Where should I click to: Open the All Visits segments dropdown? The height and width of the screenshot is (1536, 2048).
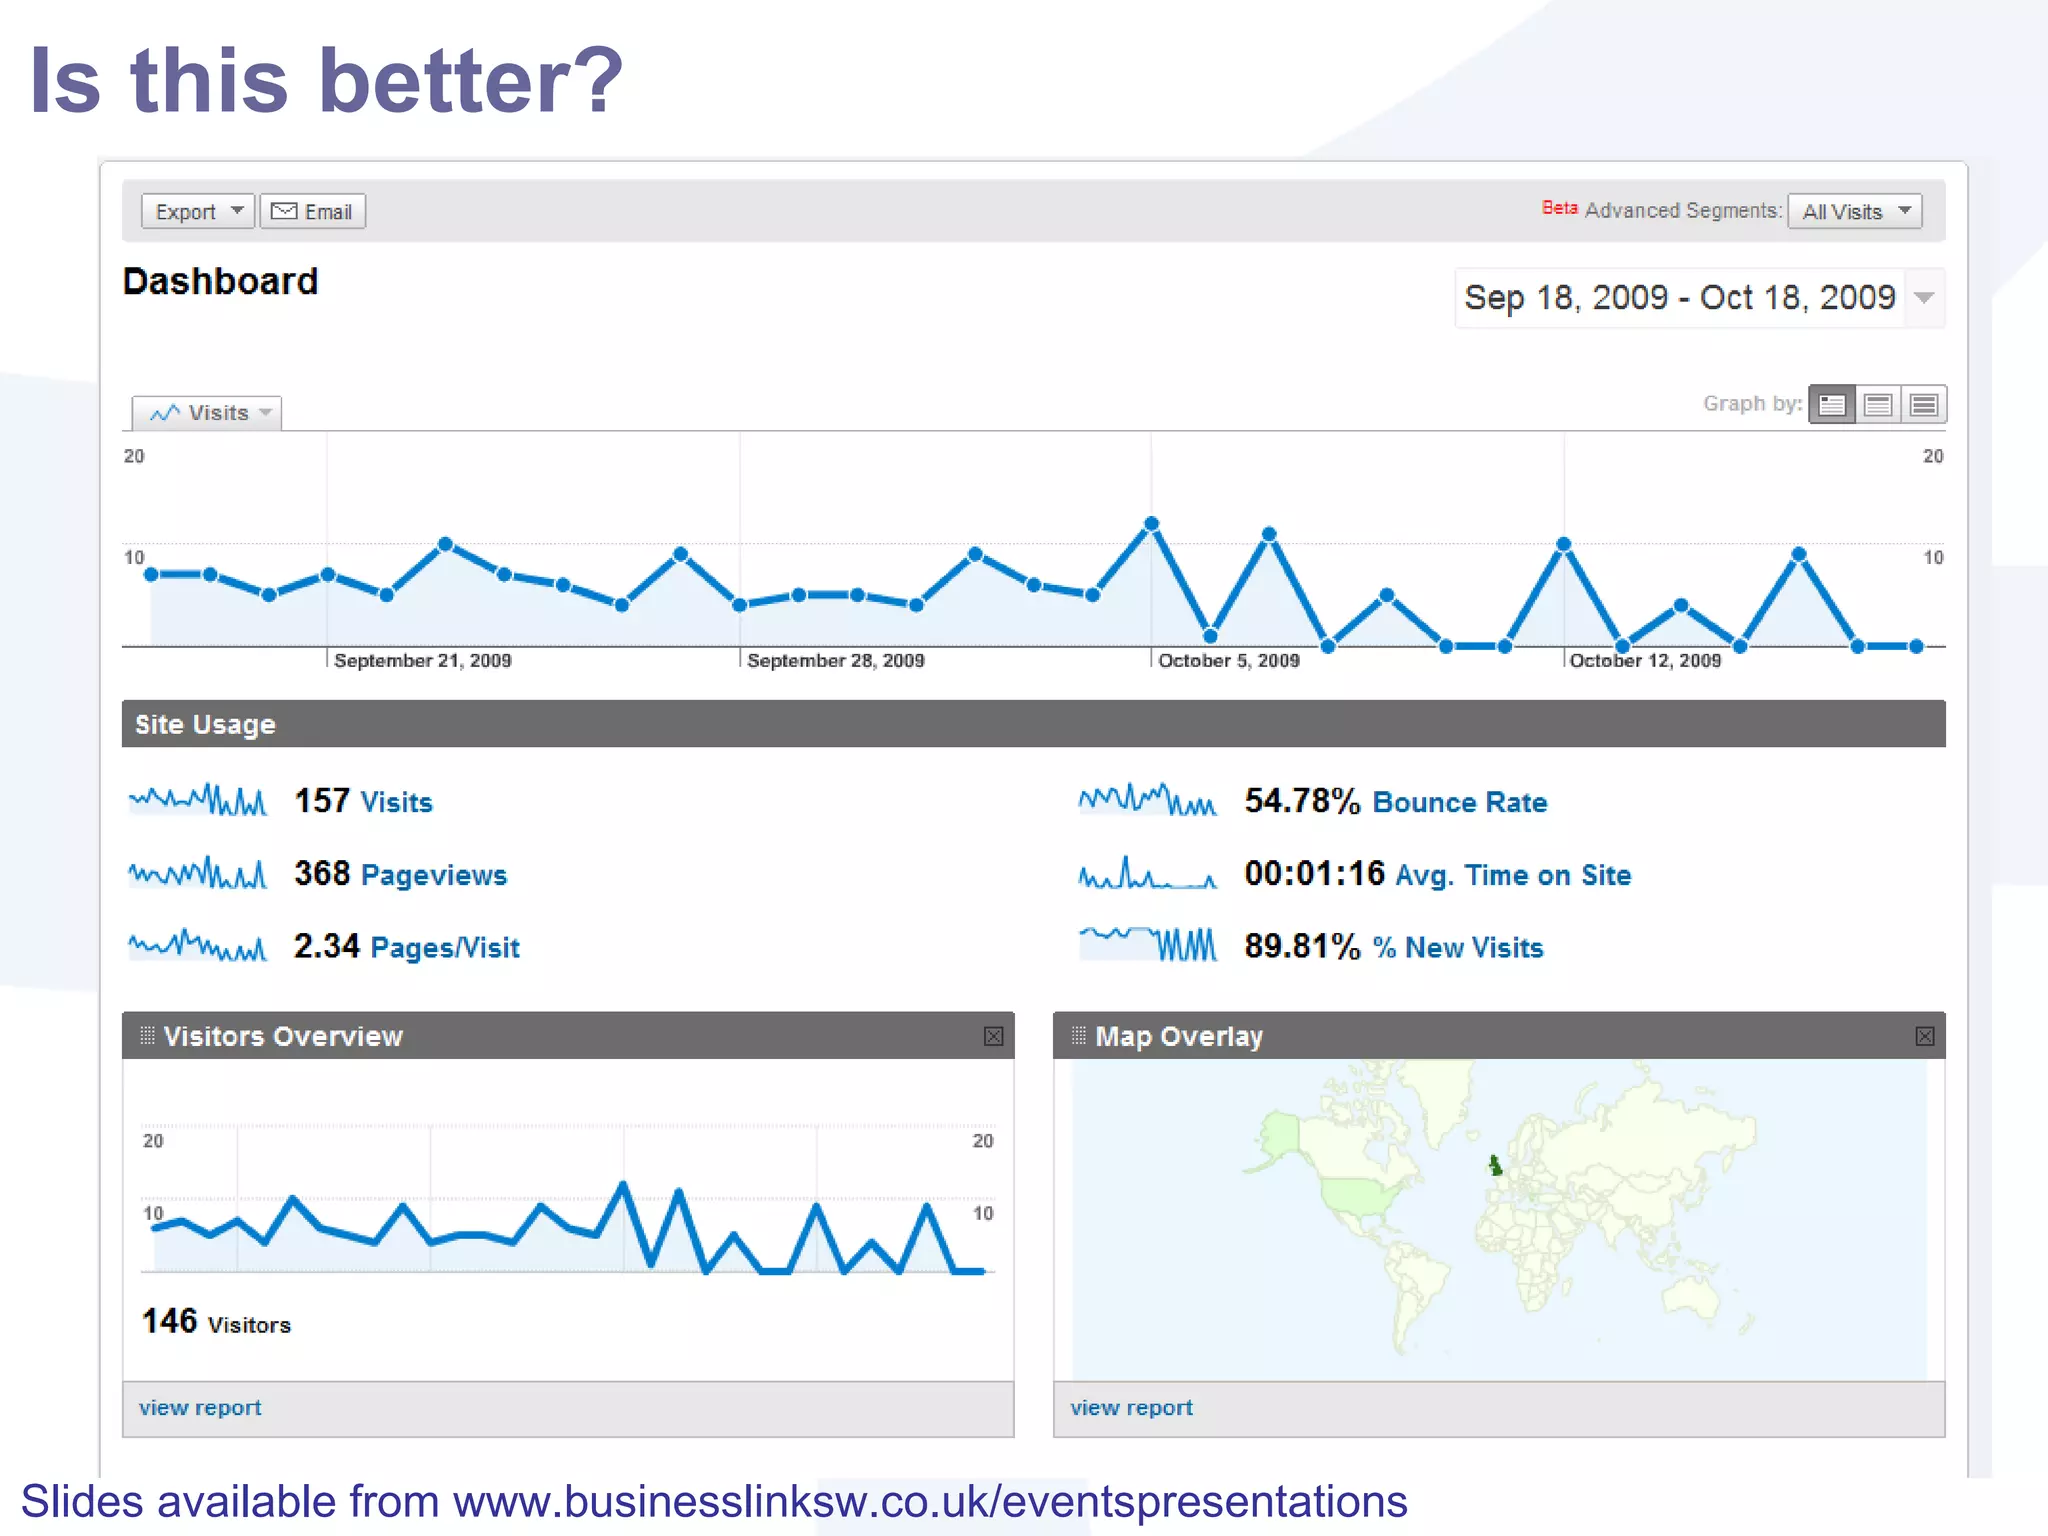pyautogui.click(x=1855, y=211)
